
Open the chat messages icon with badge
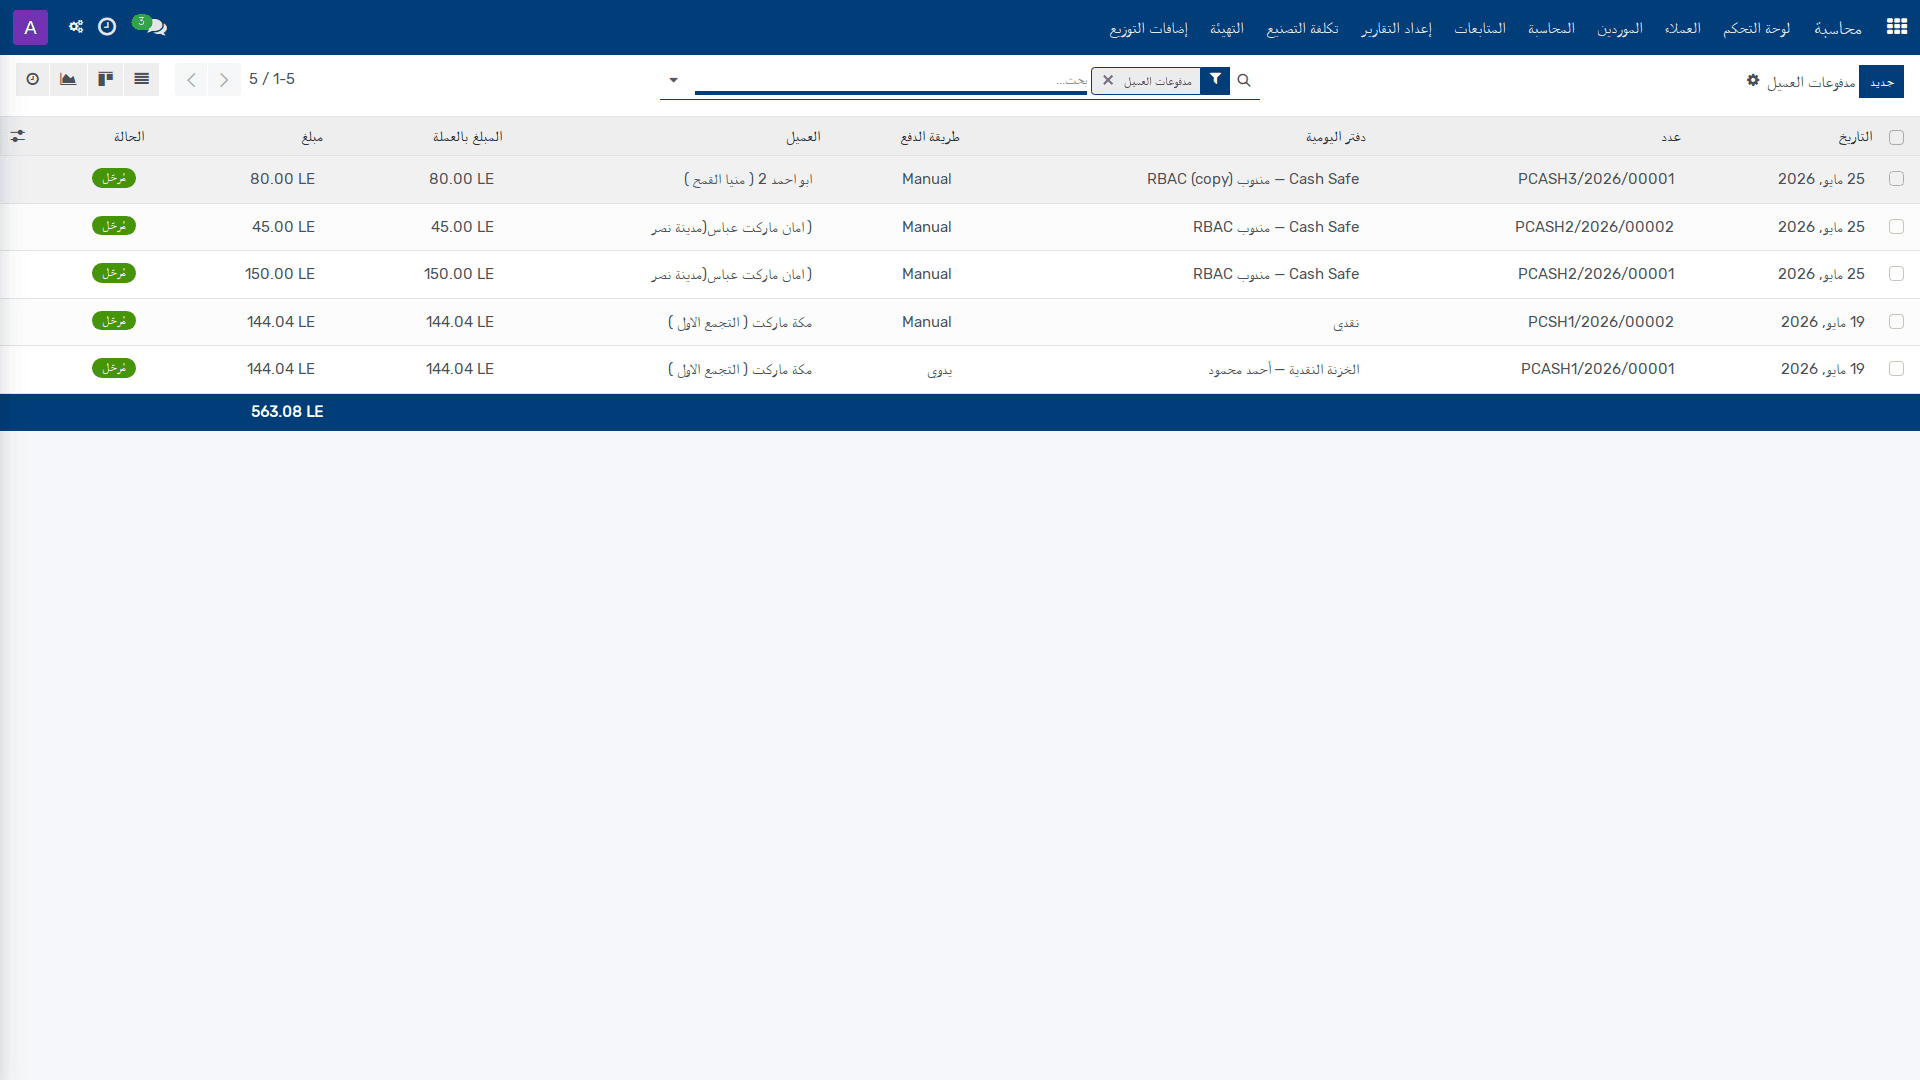point(150,26)
